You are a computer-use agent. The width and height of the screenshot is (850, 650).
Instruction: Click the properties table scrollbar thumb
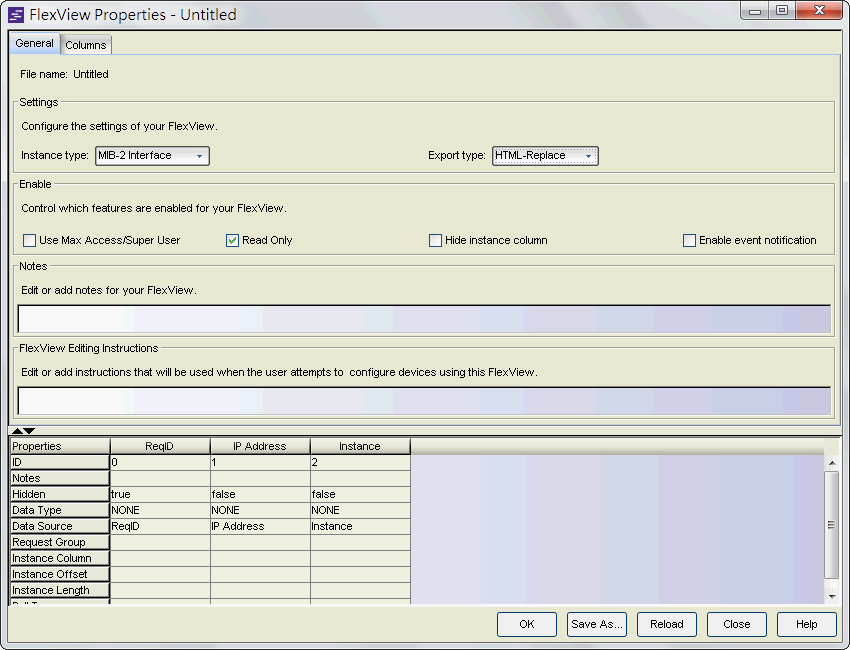[x=832, y=525]
